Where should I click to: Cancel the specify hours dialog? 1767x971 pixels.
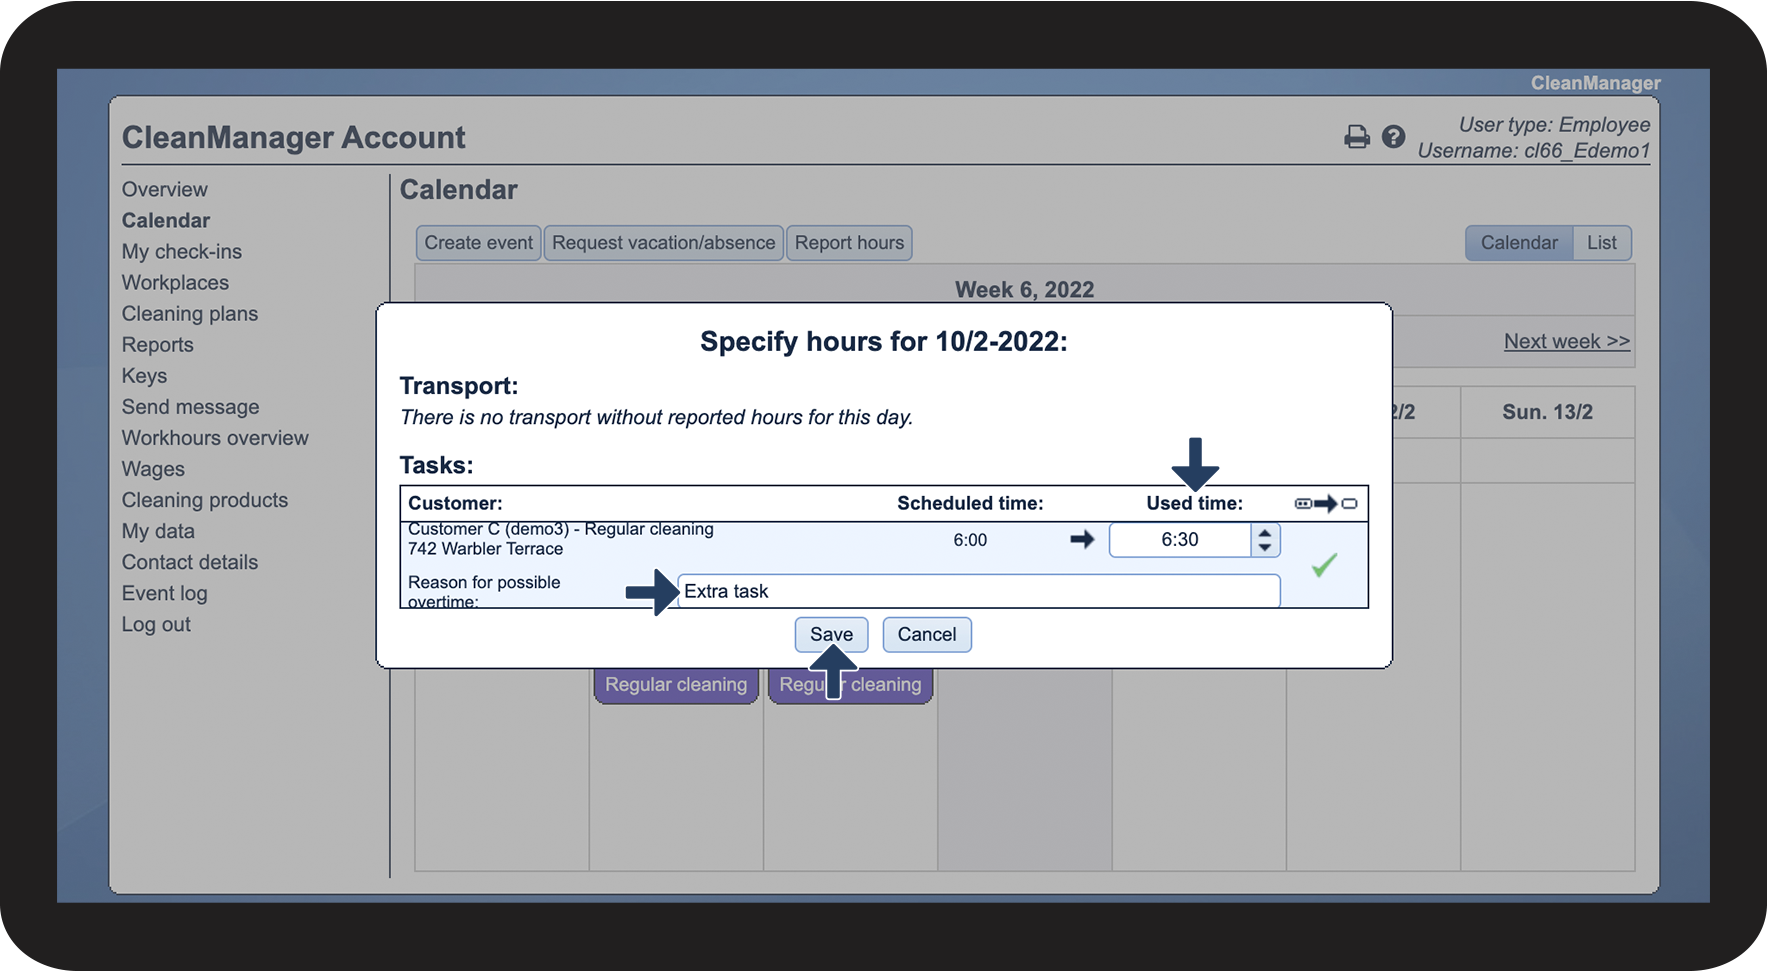click(927, 634)
